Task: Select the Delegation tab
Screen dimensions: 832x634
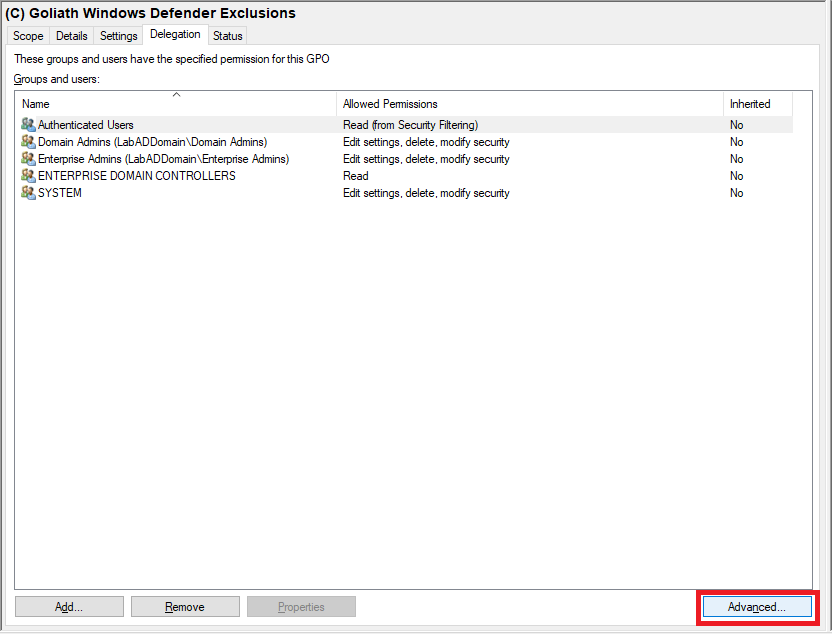Action: pyautogui.click(x=175, y=34)
